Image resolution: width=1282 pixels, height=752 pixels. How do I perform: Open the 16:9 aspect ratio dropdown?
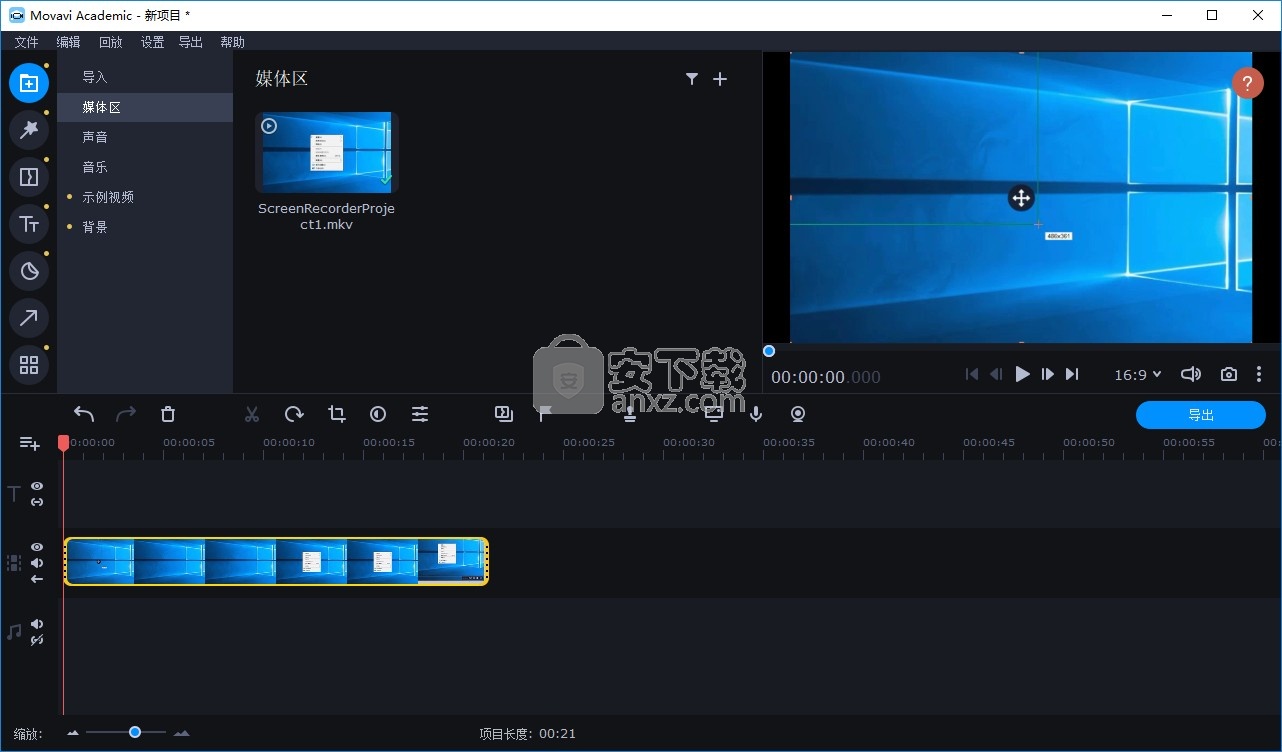(1138, 374)
